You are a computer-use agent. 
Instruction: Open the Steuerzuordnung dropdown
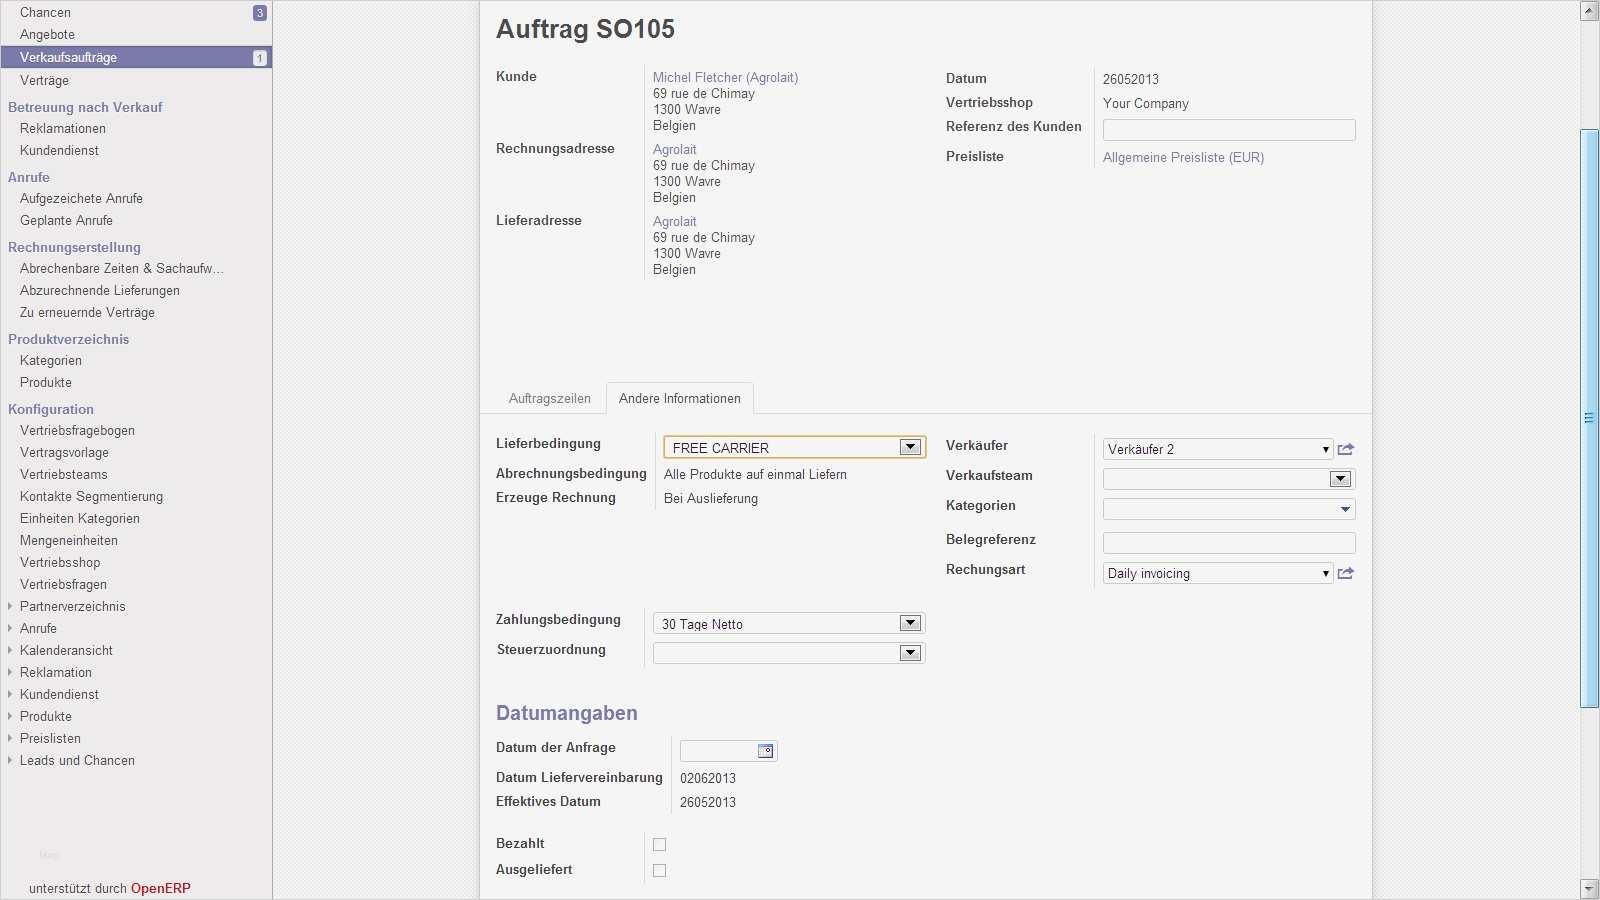click(910, 653)
